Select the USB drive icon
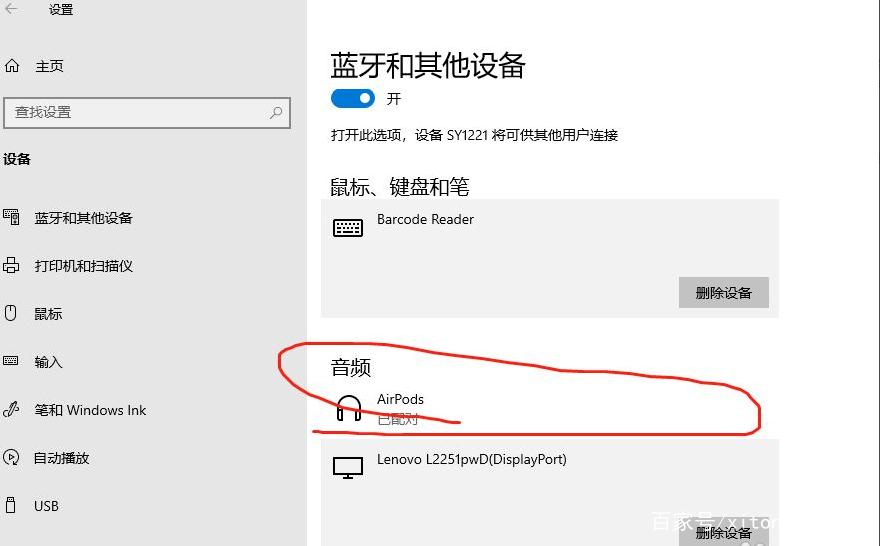Image resolution: width=880 pixels, height=546 pixels. pyautogui.click(x=11, y=505)
